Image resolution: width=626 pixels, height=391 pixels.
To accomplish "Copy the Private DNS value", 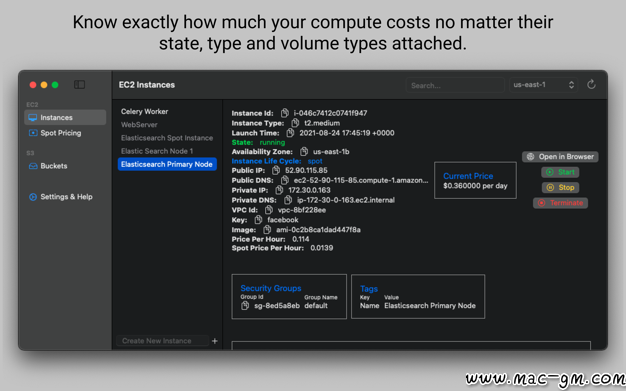I will point(288,200).
